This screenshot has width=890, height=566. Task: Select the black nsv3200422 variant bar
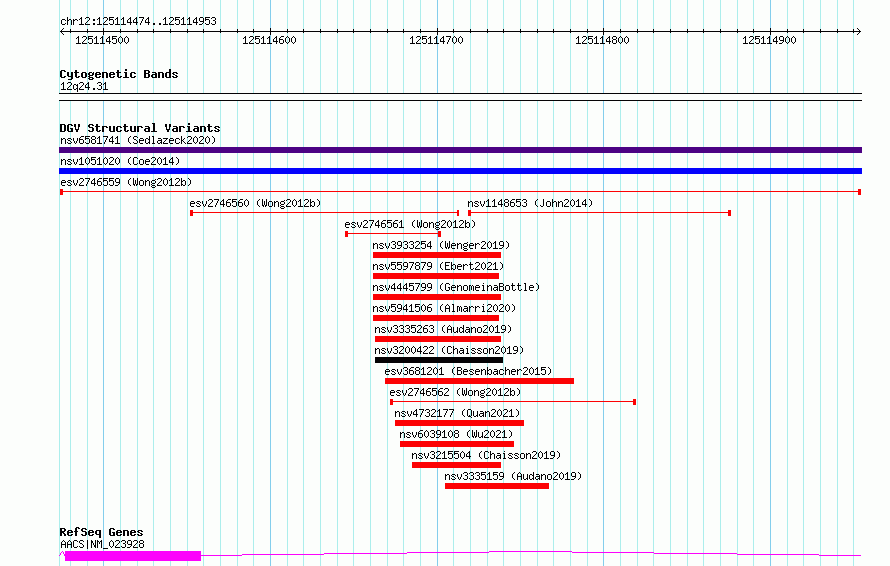439,360
